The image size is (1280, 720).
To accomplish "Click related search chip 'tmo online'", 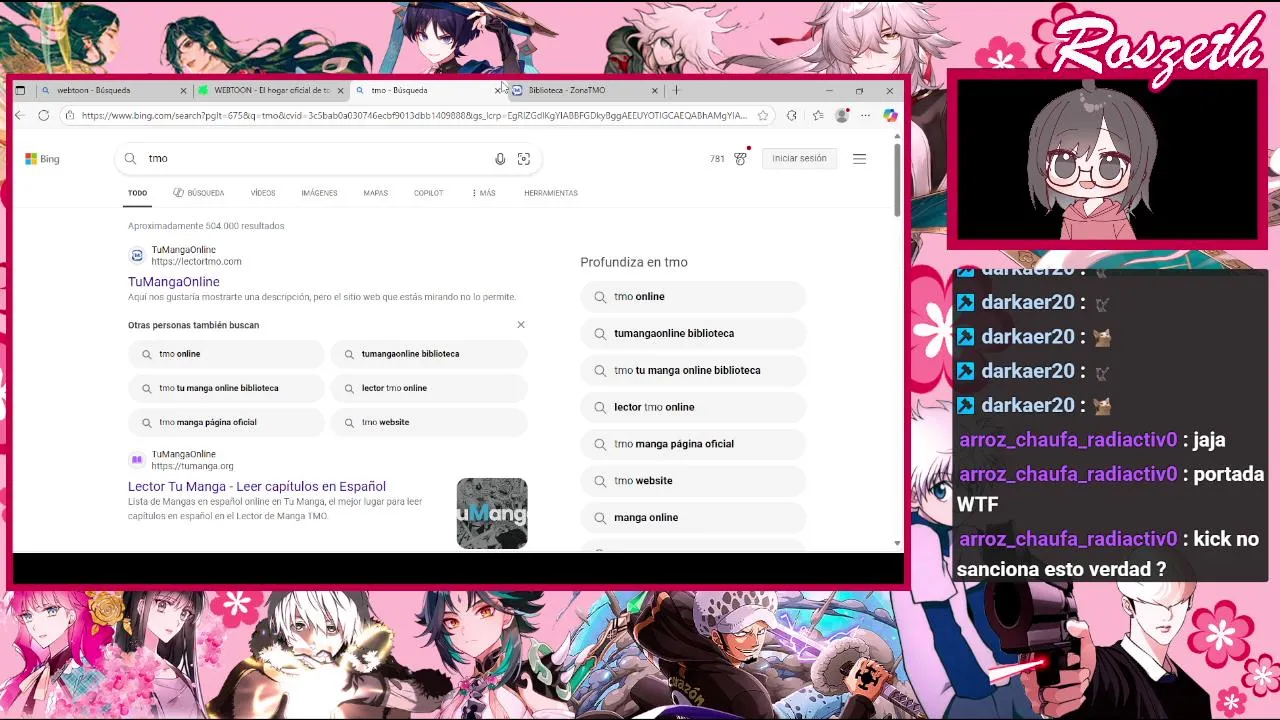I will (x=226, y=354).
